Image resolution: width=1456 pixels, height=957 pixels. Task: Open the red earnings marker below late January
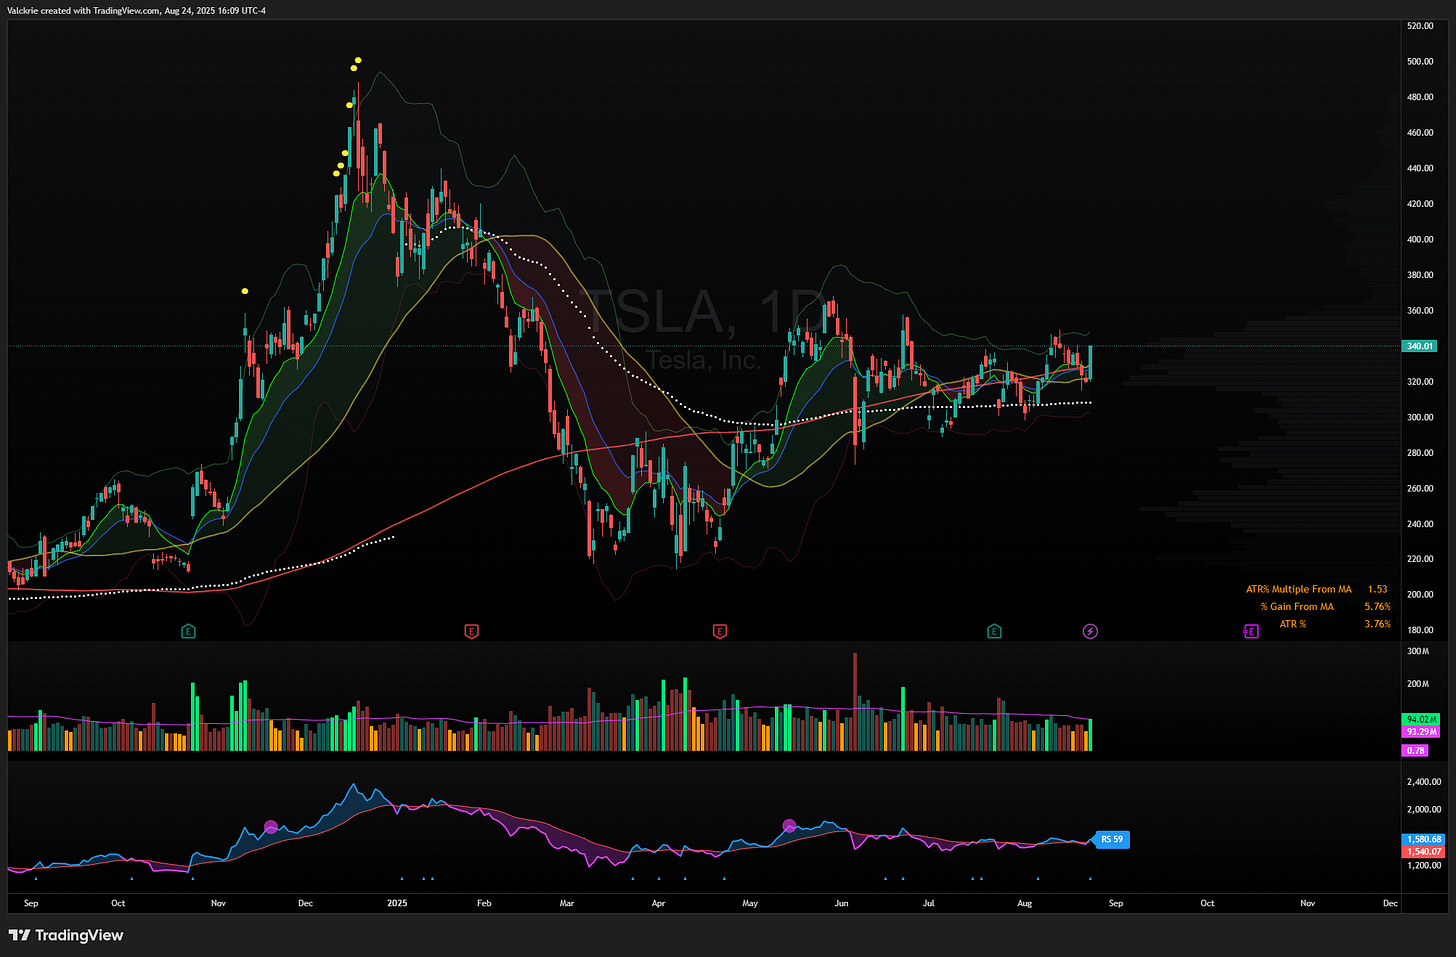472,631
